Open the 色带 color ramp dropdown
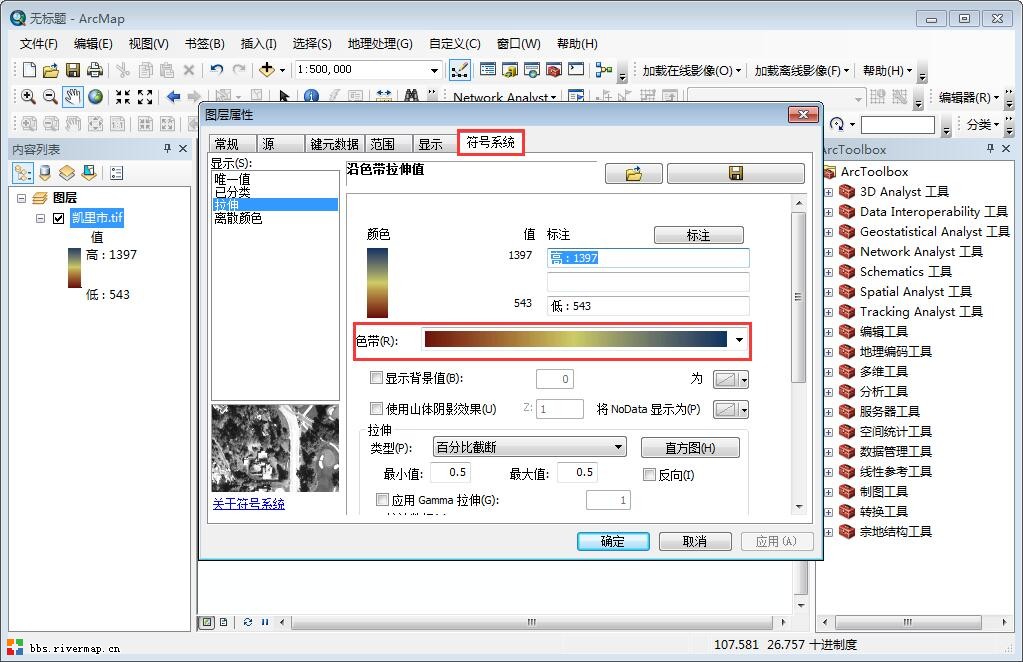The width and height of the screenshot is (1023, 662). point(739,340)
